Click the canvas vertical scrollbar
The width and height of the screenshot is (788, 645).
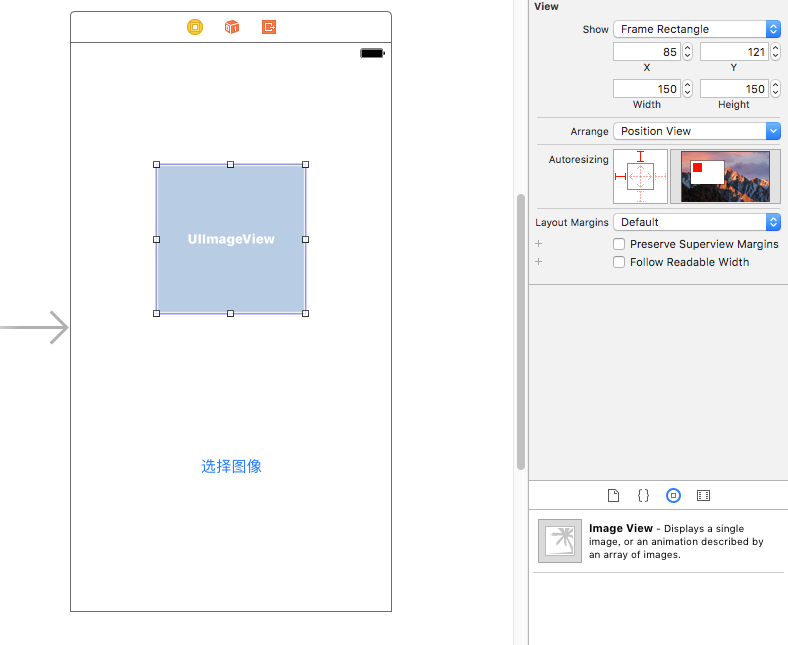(x=520, y=330)
